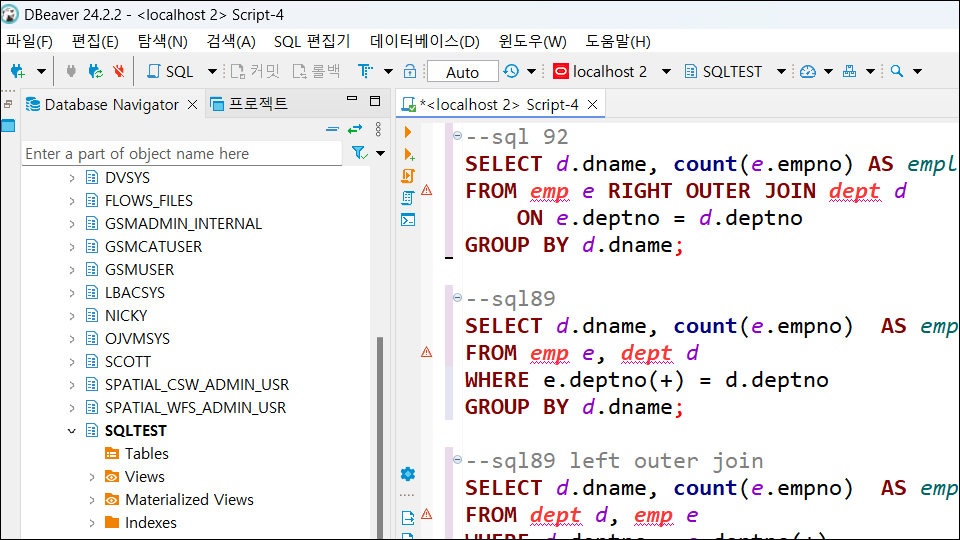Select the GSMADMIN_INTERNAL schema
The height and width of the screenshot is (540, 960).
pos(183,224)
